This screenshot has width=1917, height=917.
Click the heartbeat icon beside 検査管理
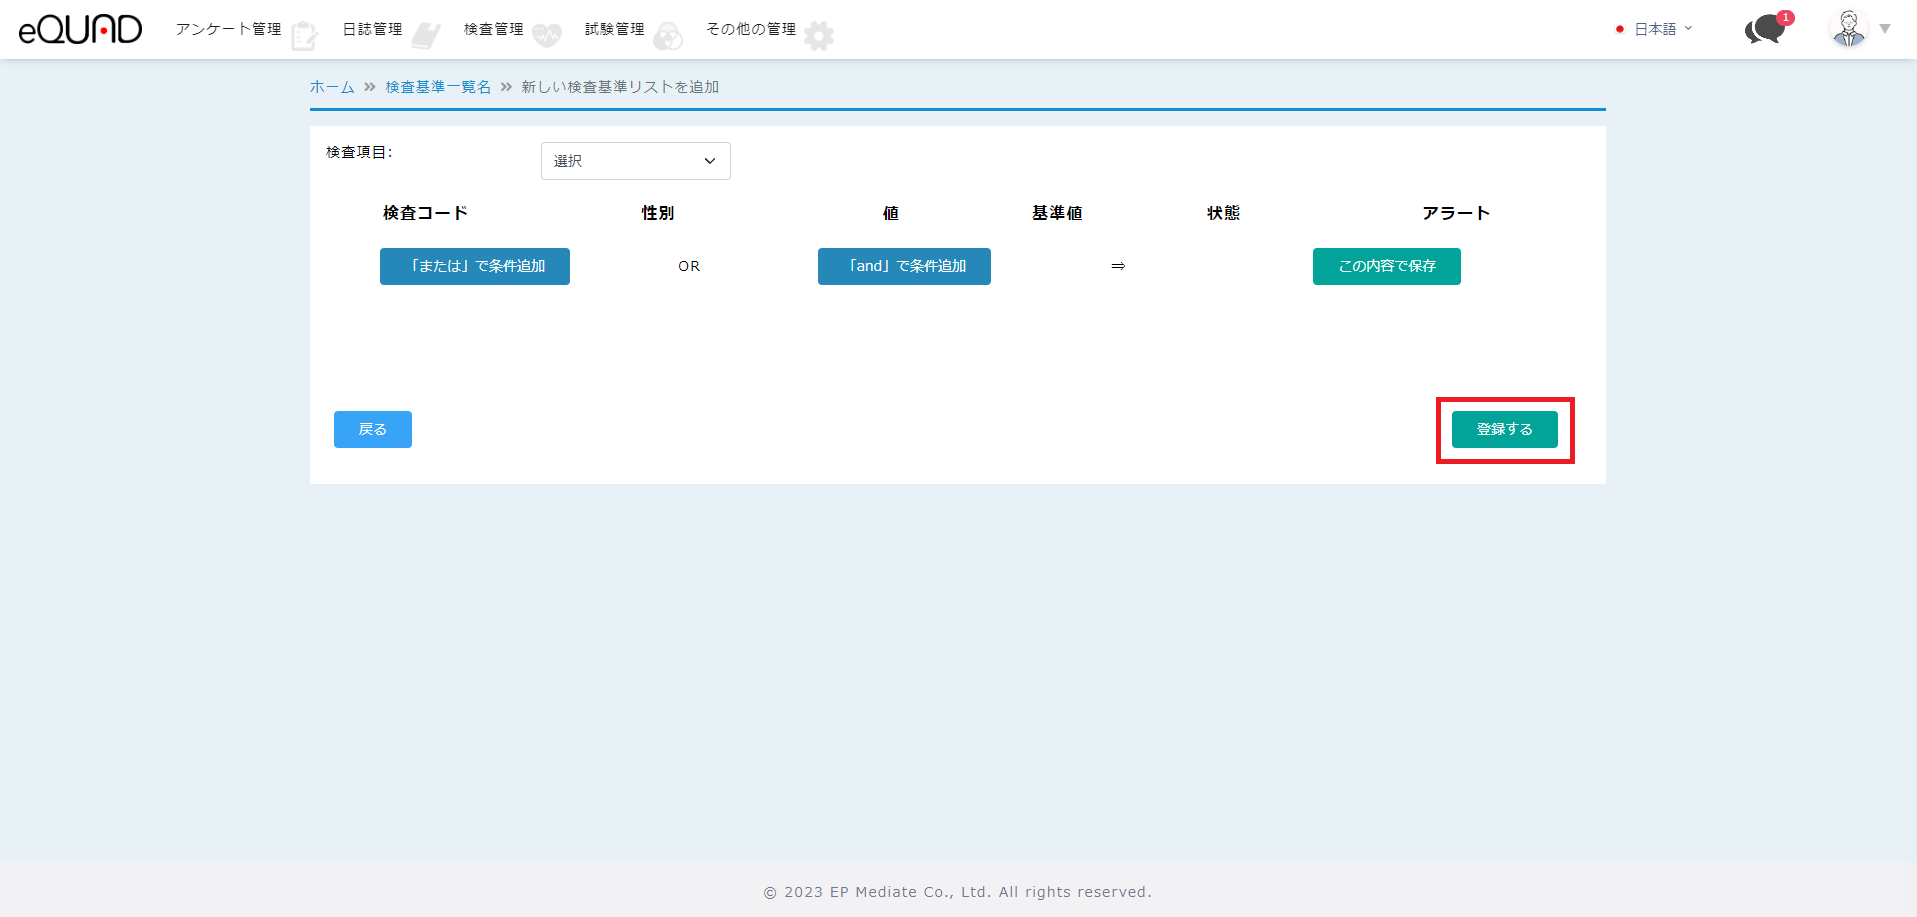pyautogui.click(x=547, y=36)
